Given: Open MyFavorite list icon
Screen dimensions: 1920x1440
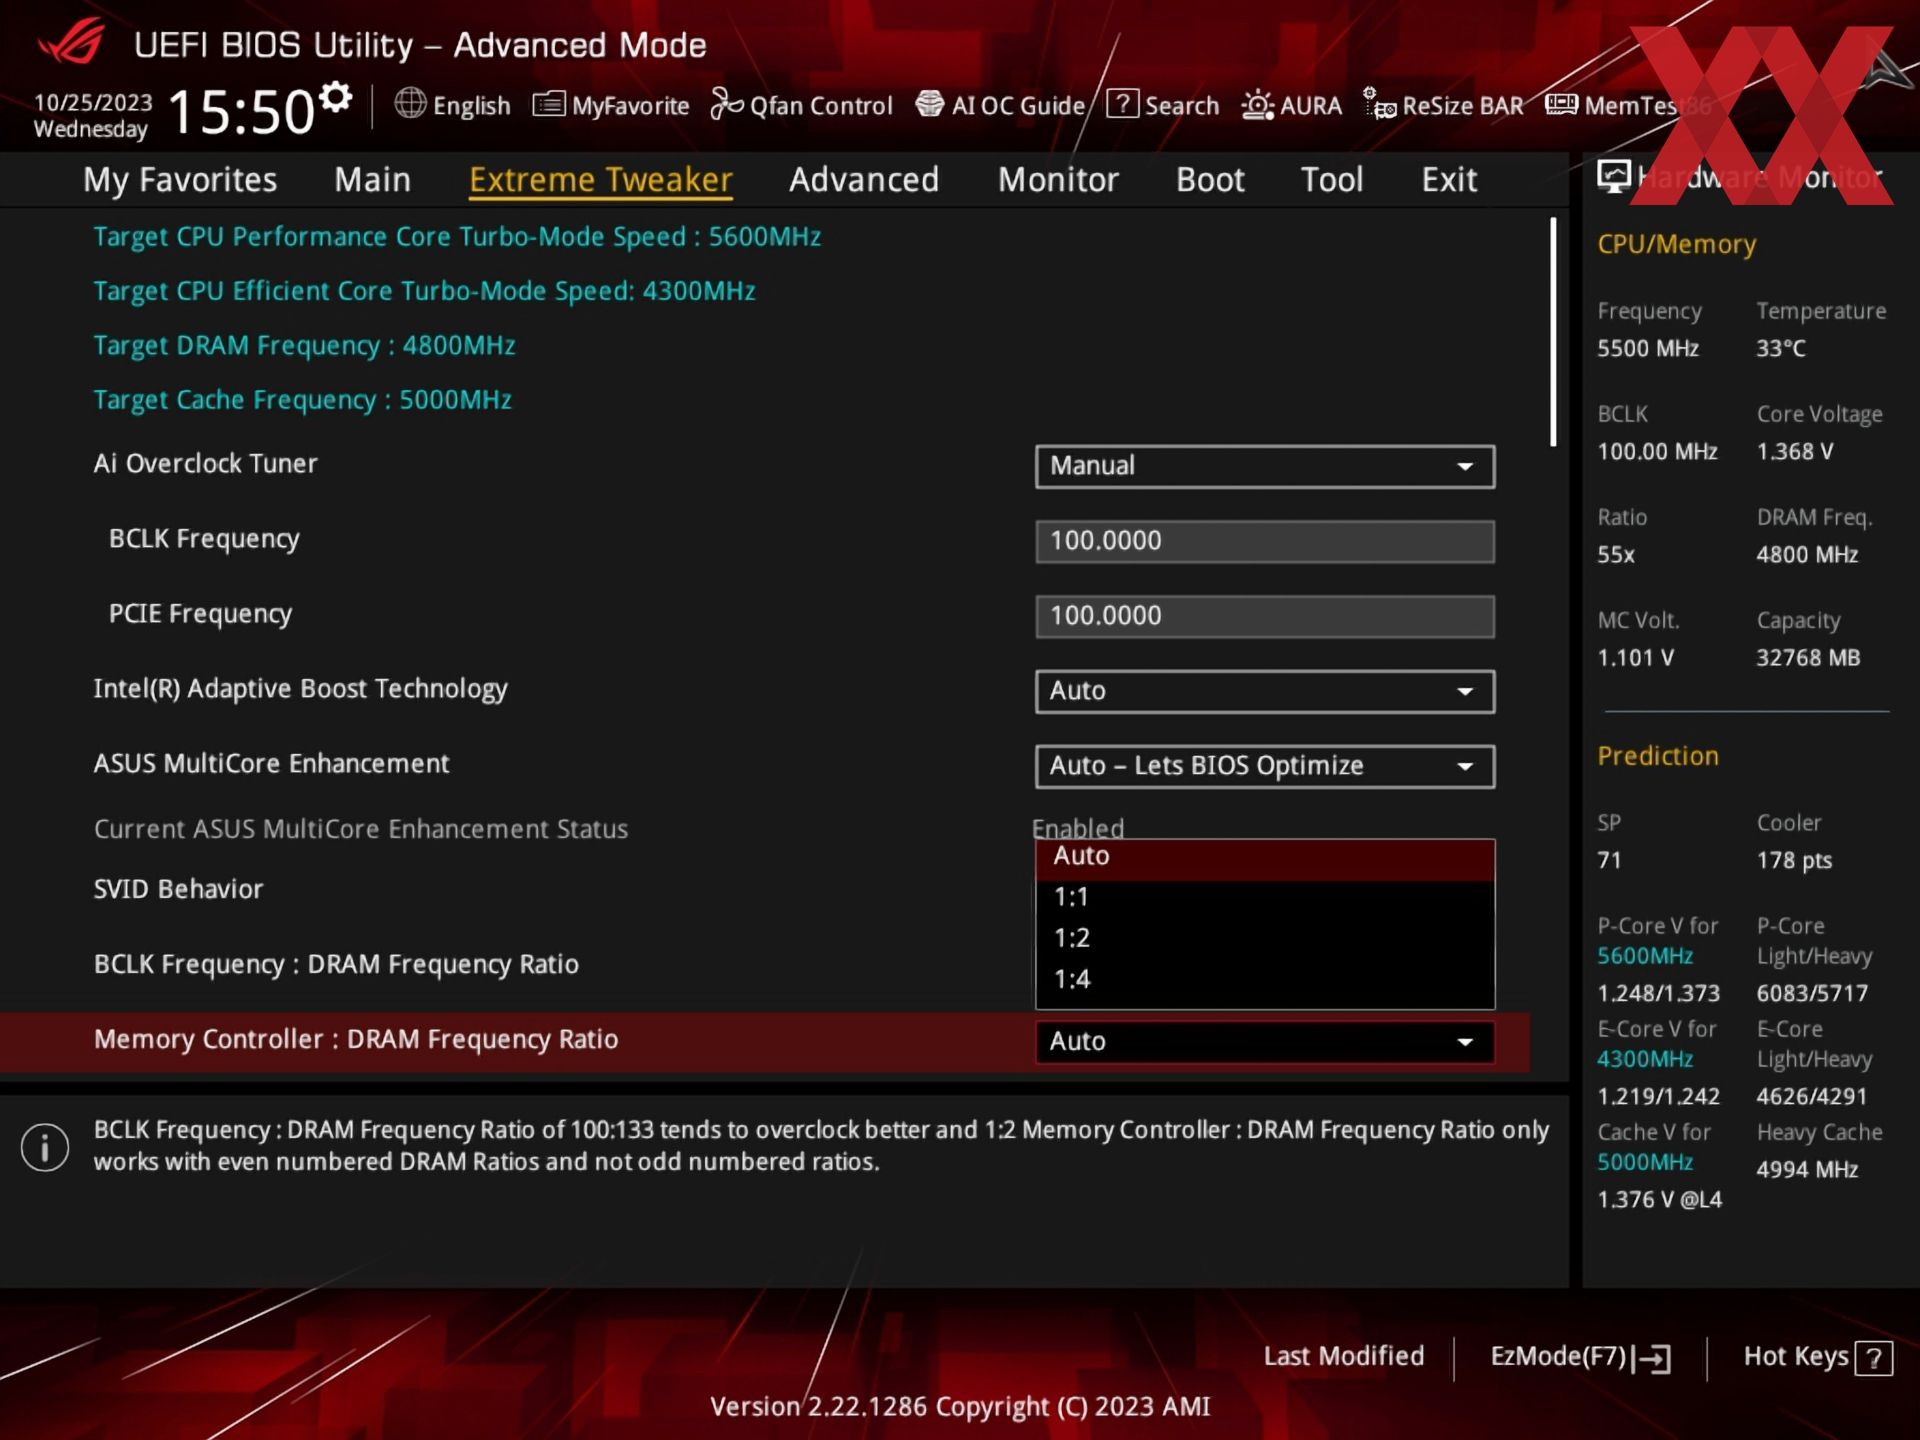Looking at the screenshot, I should click(549, 104).
